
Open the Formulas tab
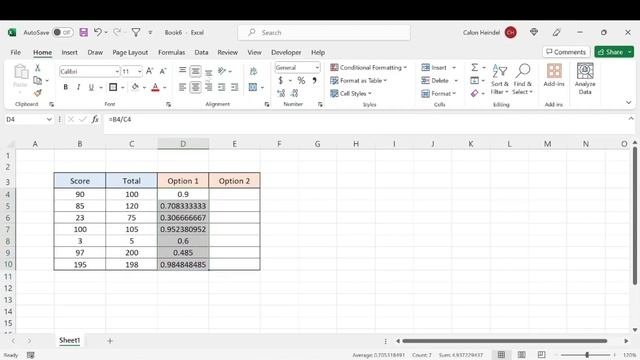[171, 52]
